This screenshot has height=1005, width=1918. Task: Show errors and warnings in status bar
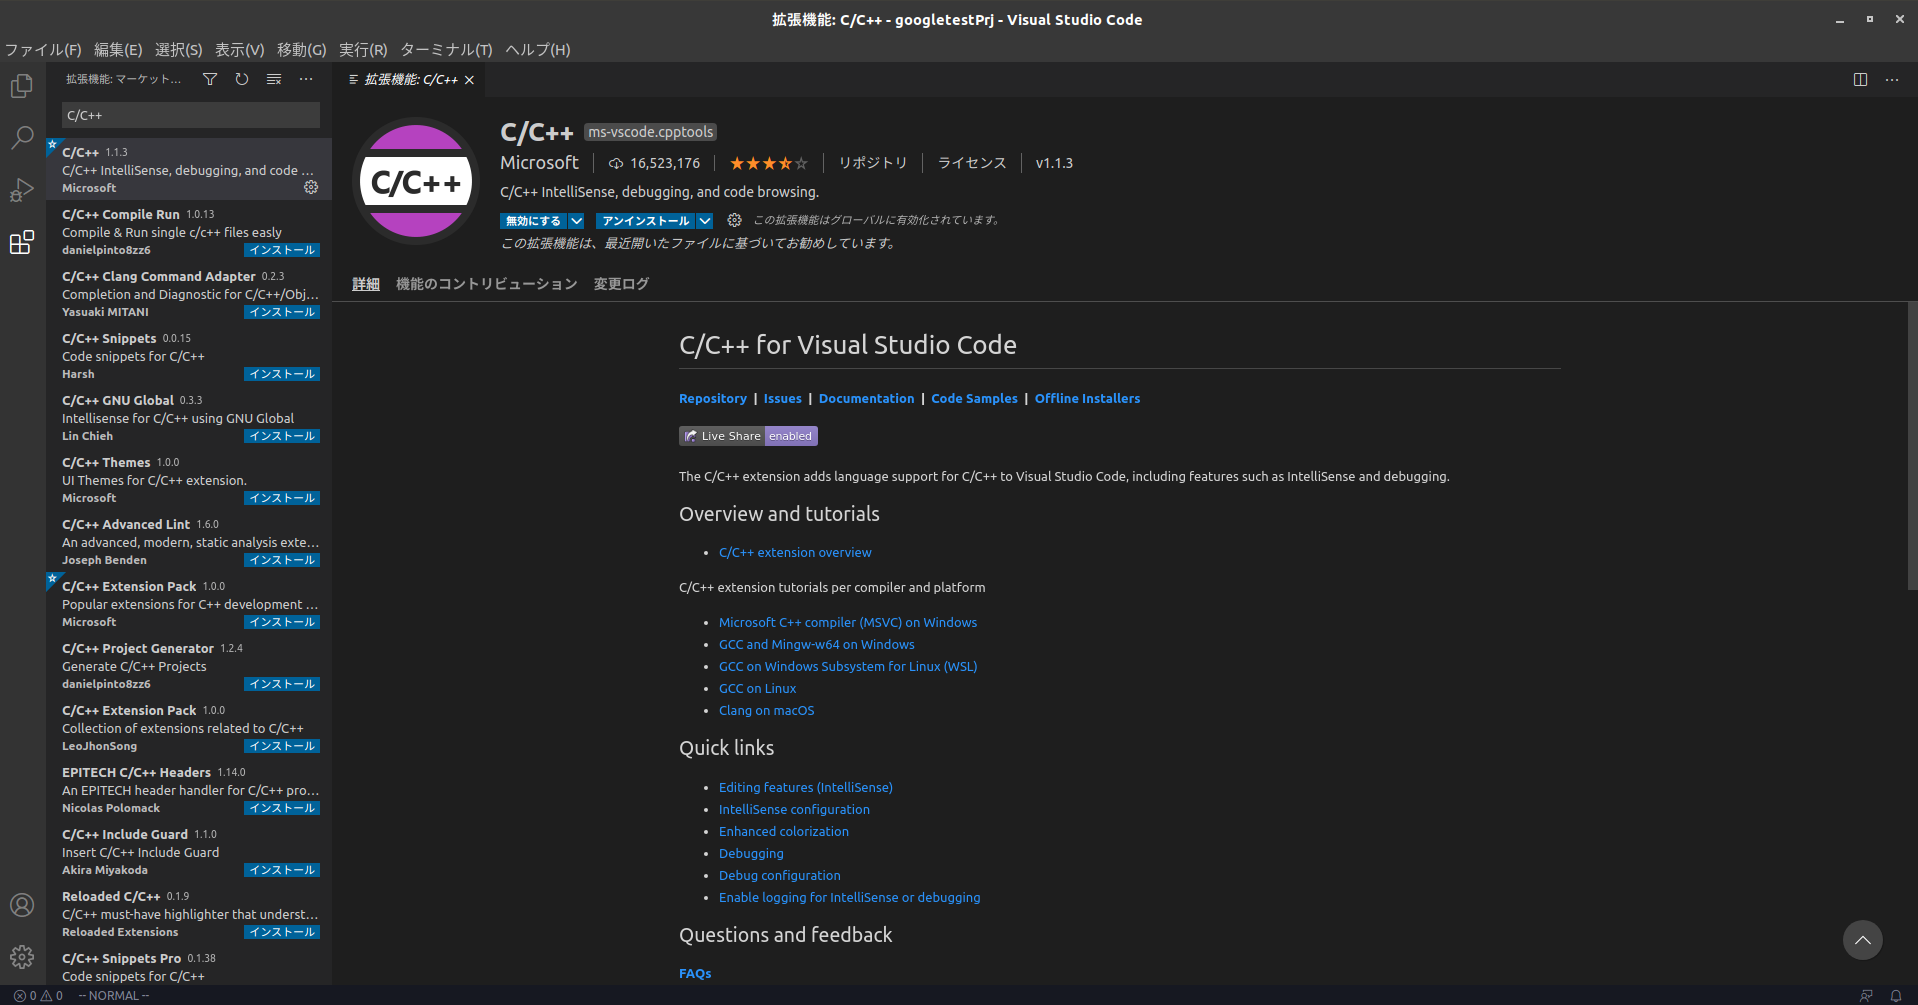coord(38,996)
